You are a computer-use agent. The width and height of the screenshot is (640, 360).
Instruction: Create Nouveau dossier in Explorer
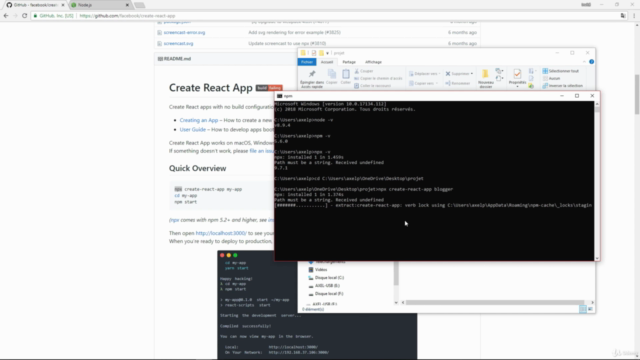[485, 79]
